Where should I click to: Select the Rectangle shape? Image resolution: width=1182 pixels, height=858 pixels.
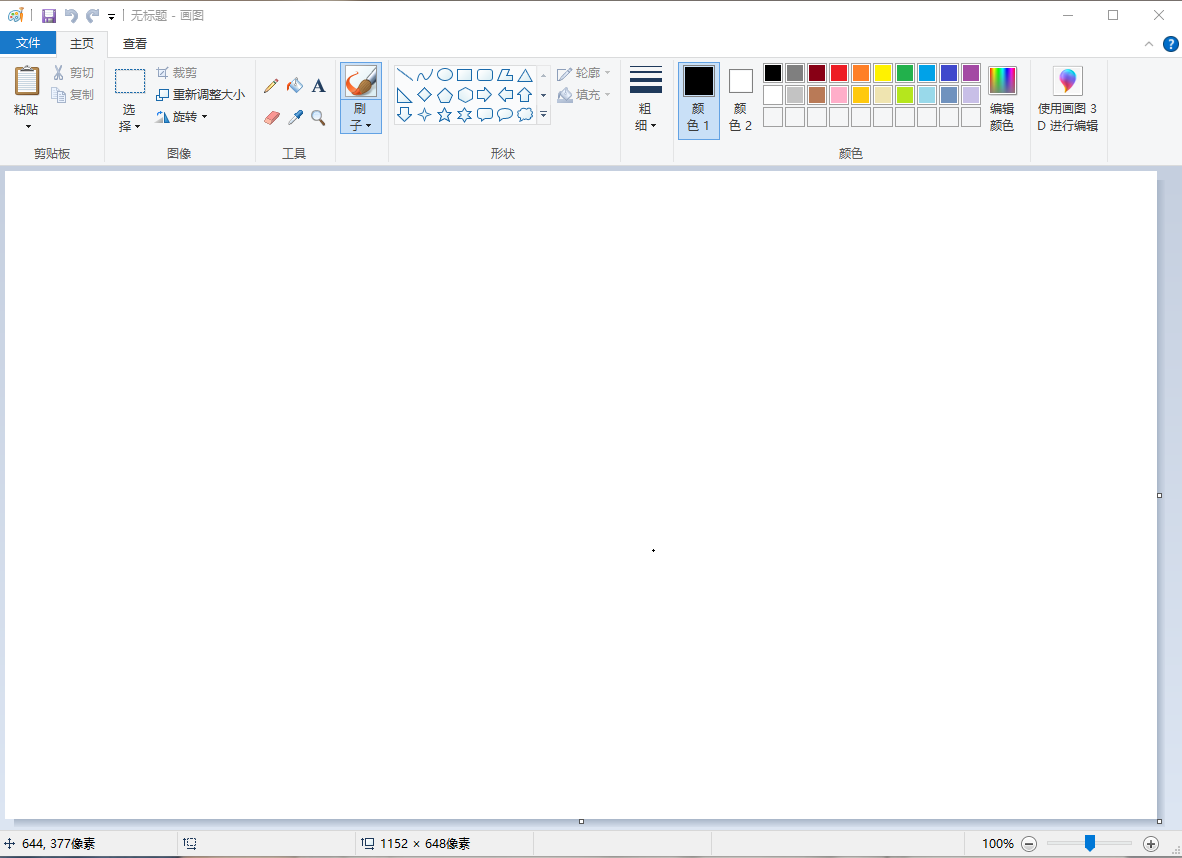(464, 73)
